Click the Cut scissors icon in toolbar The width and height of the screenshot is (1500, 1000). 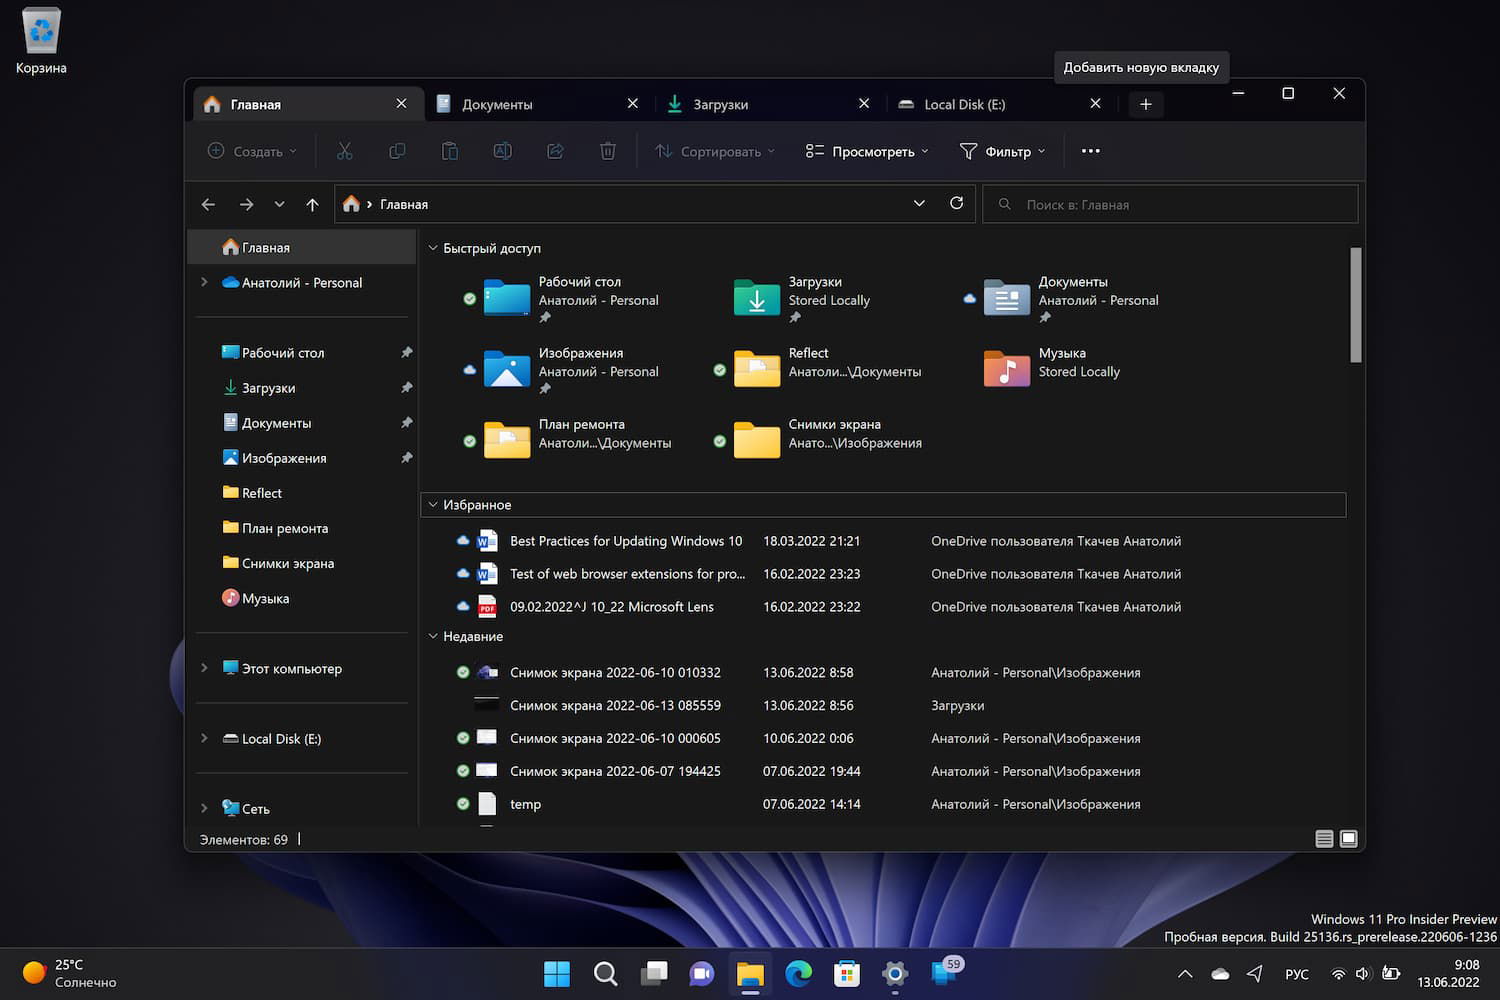345,151
